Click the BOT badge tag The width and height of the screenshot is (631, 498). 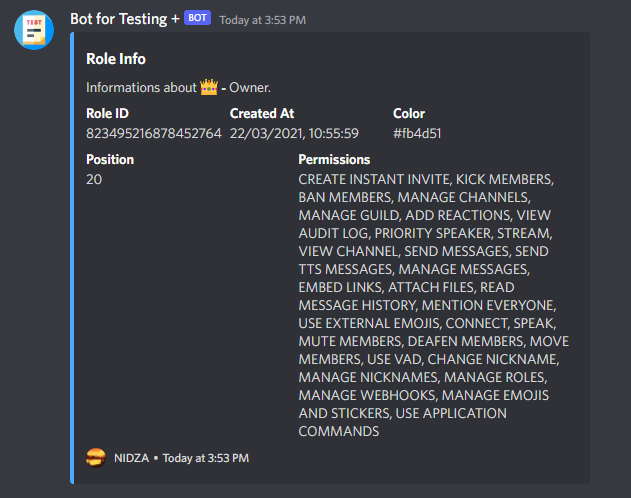[197, 18]
